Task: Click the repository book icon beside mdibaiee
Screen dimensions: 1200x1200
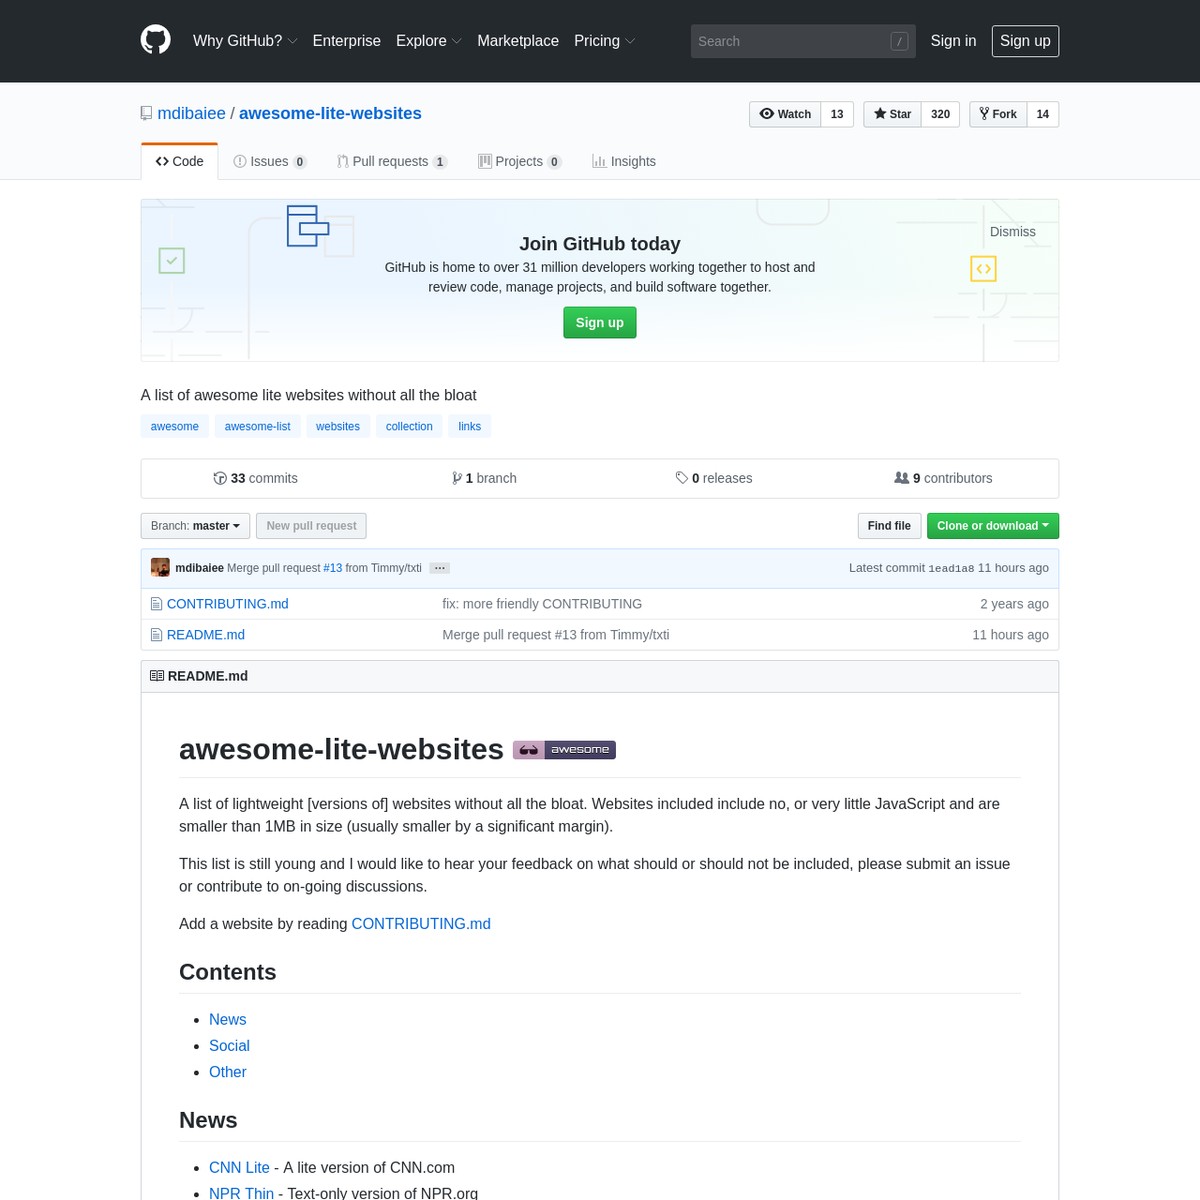Action: point(147,113)
